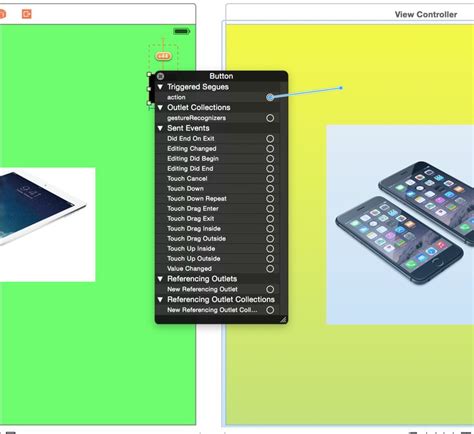Click the action segue connection circle
The image size is (474, 434).
[x=270, y=97]
